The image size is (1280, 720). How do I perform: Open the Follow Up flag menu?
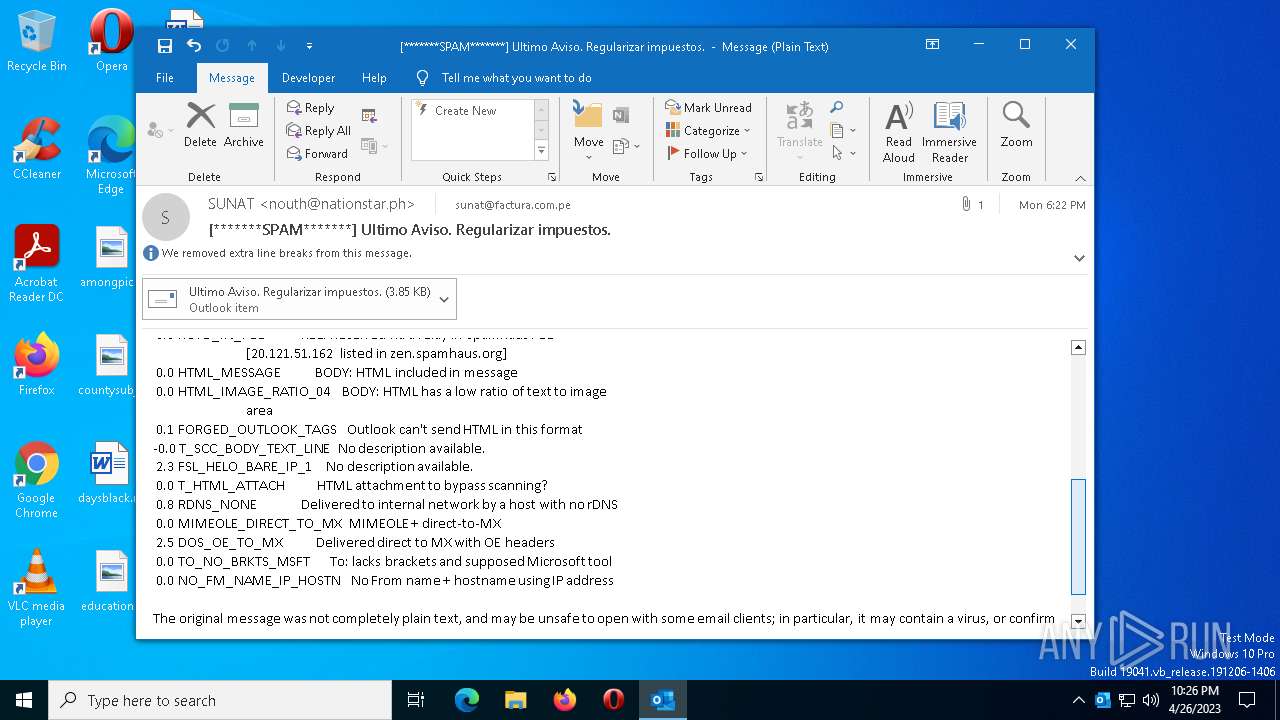click(706, 153)
